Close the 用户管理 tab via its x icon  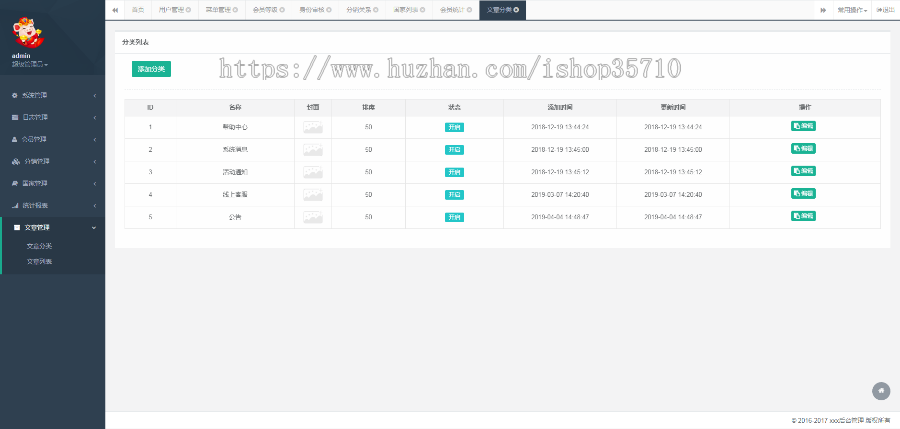(x=188, y=10)
